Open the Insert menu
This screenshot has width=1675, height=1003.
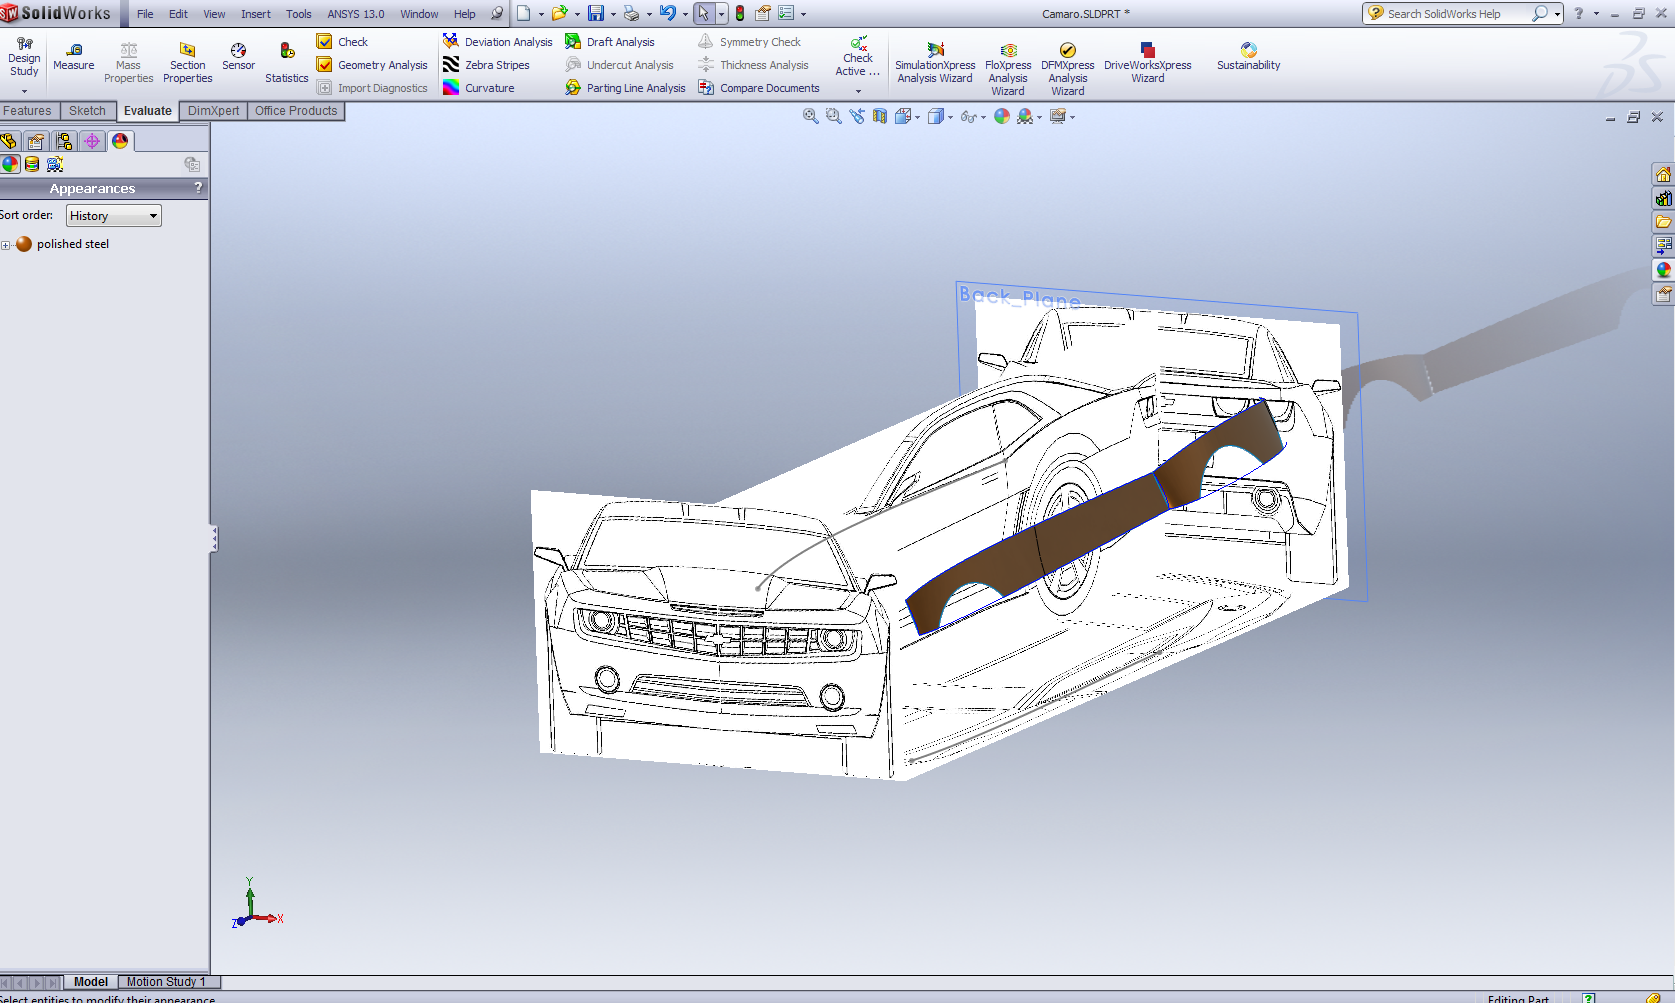tap(255, 14)
